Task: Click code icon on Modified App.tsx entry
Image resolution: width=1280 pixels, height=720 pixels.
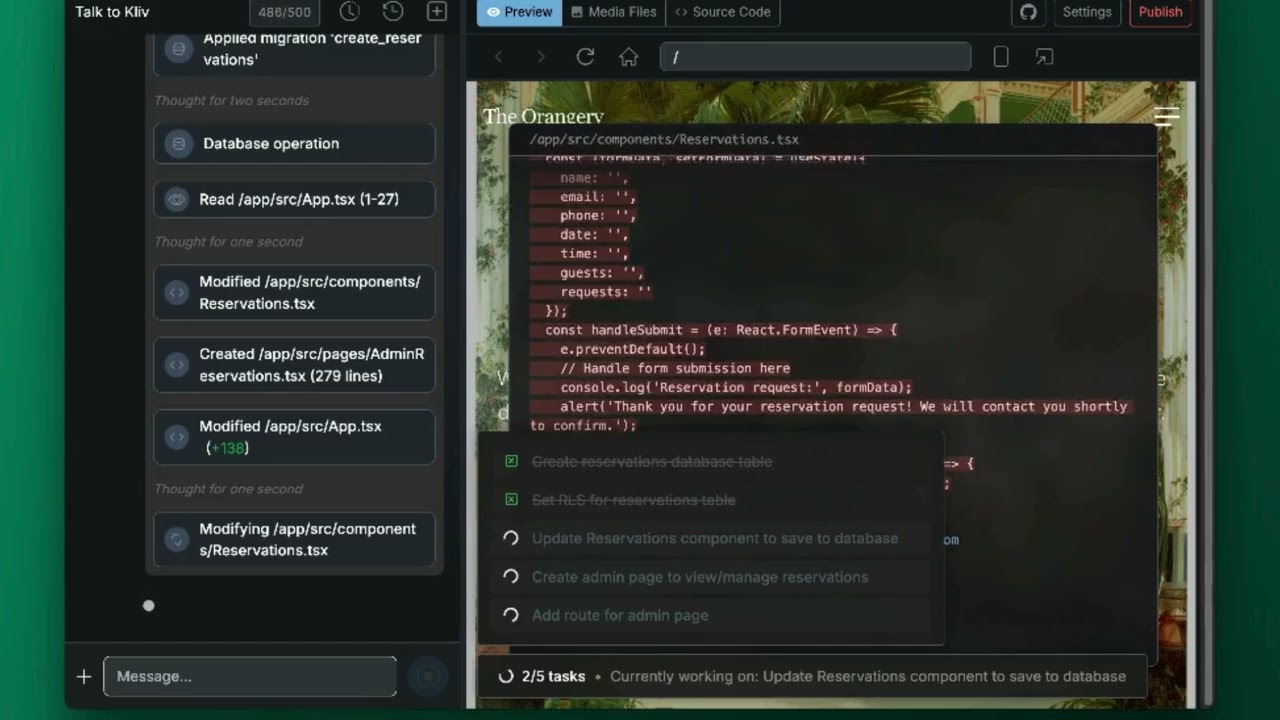Action: (177, 437)
